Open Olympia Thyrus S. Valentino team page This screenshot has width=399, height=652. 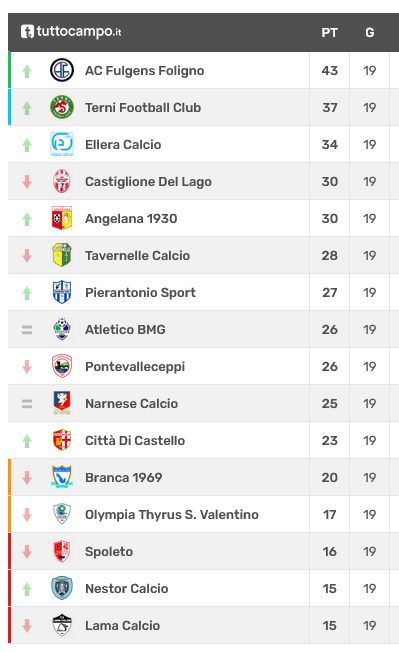click(x=172, y=515)
